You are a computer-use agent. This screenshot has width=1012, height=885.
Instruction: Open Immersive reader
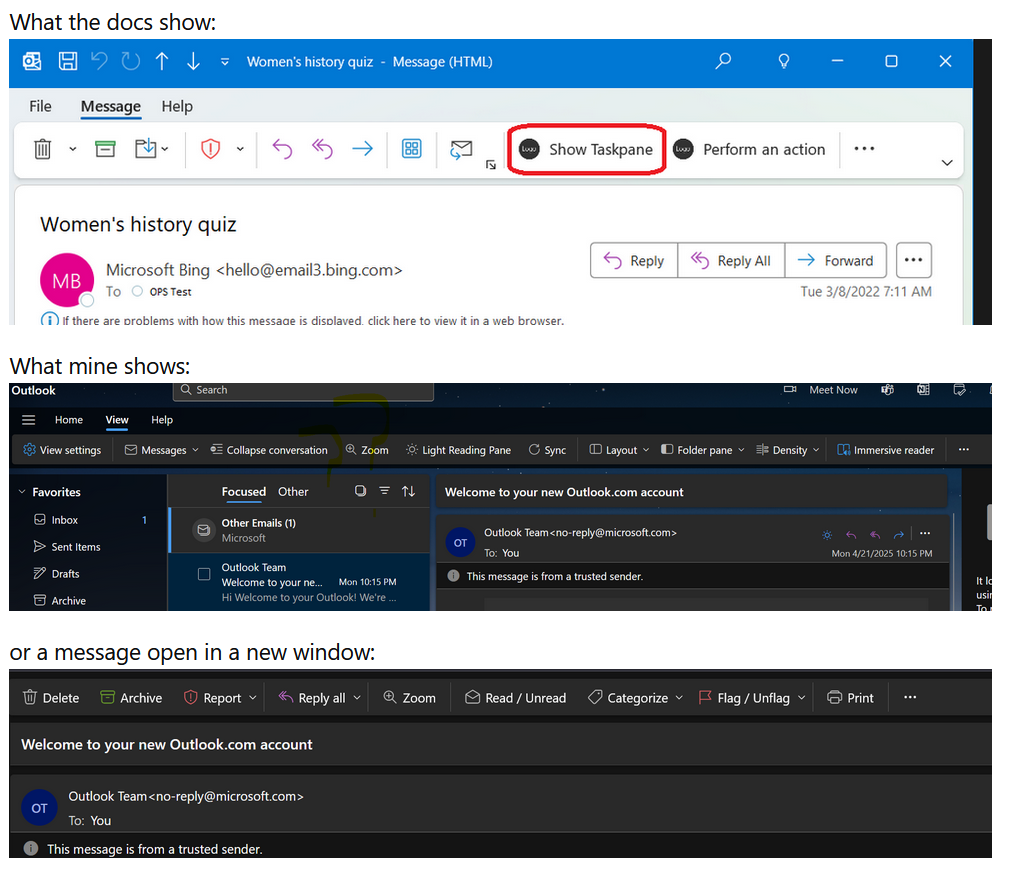886,450
